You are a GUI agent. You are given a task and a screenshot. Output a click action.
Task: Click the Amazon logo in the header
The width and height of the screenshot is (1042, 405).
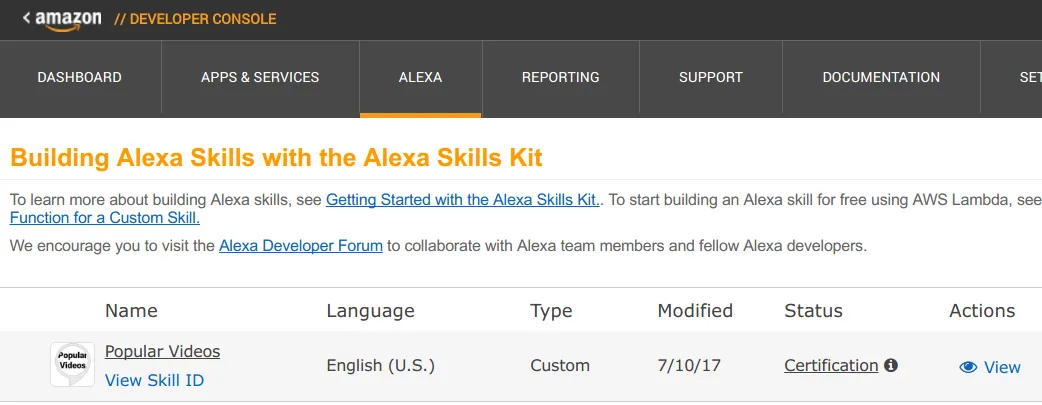click(x=68, y=20)
